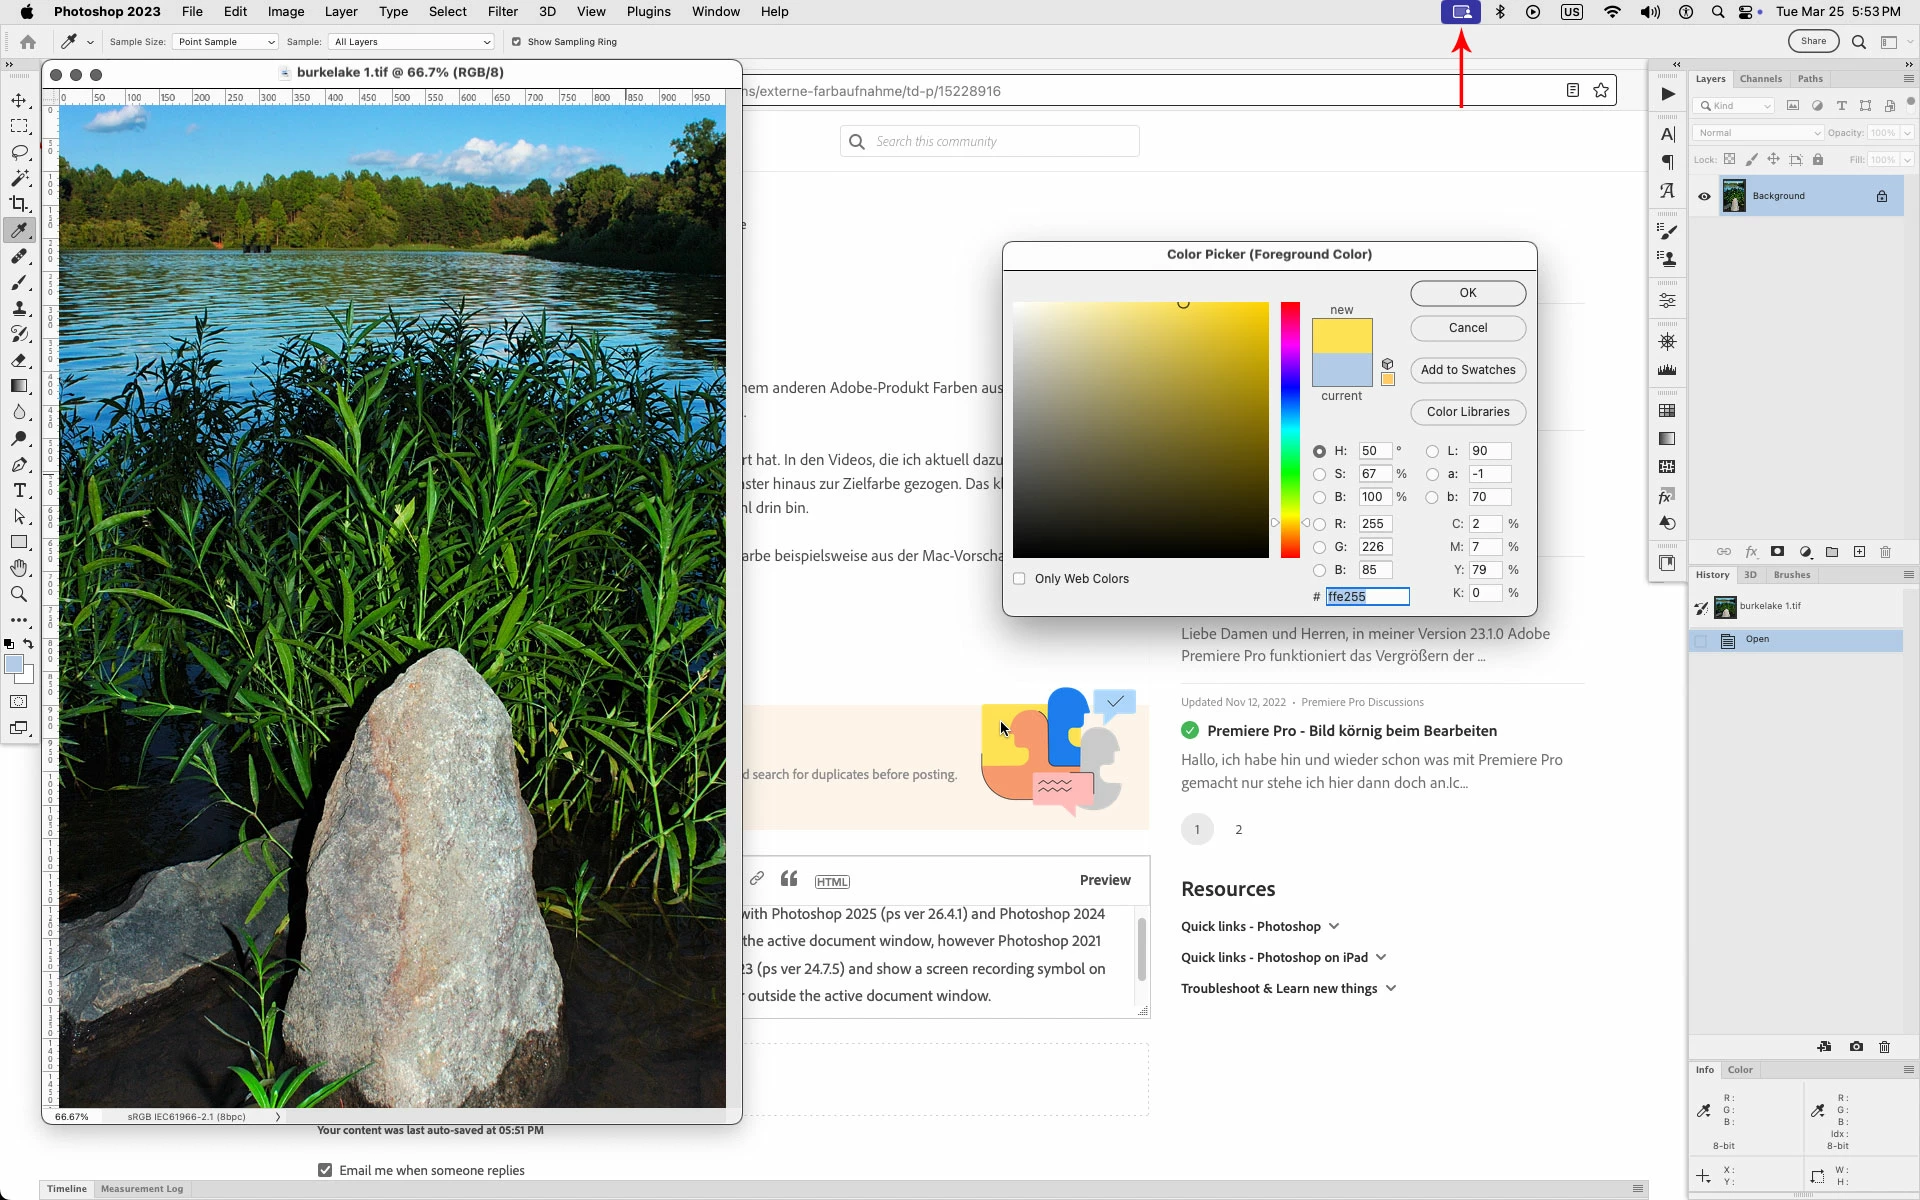The height and width of the screenshot is (1200, 1920).
Task: Select the Zoom tool
Action: point(19,594)
